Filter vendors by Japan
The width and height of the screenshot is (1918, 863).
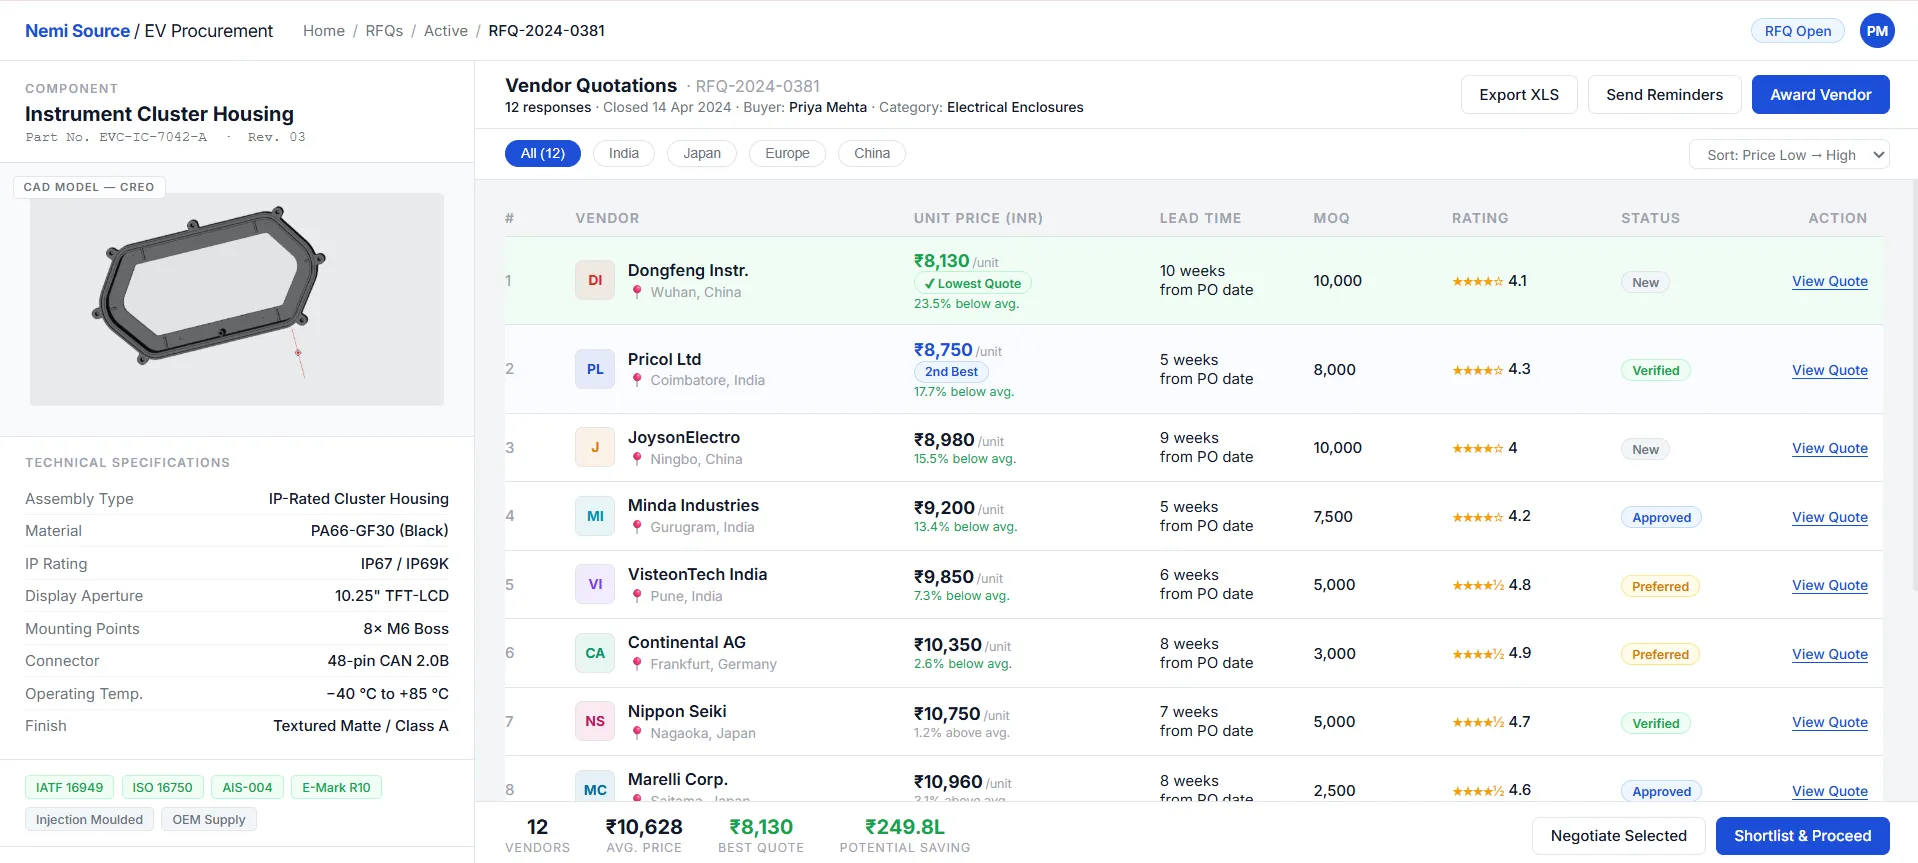point(702,153)
